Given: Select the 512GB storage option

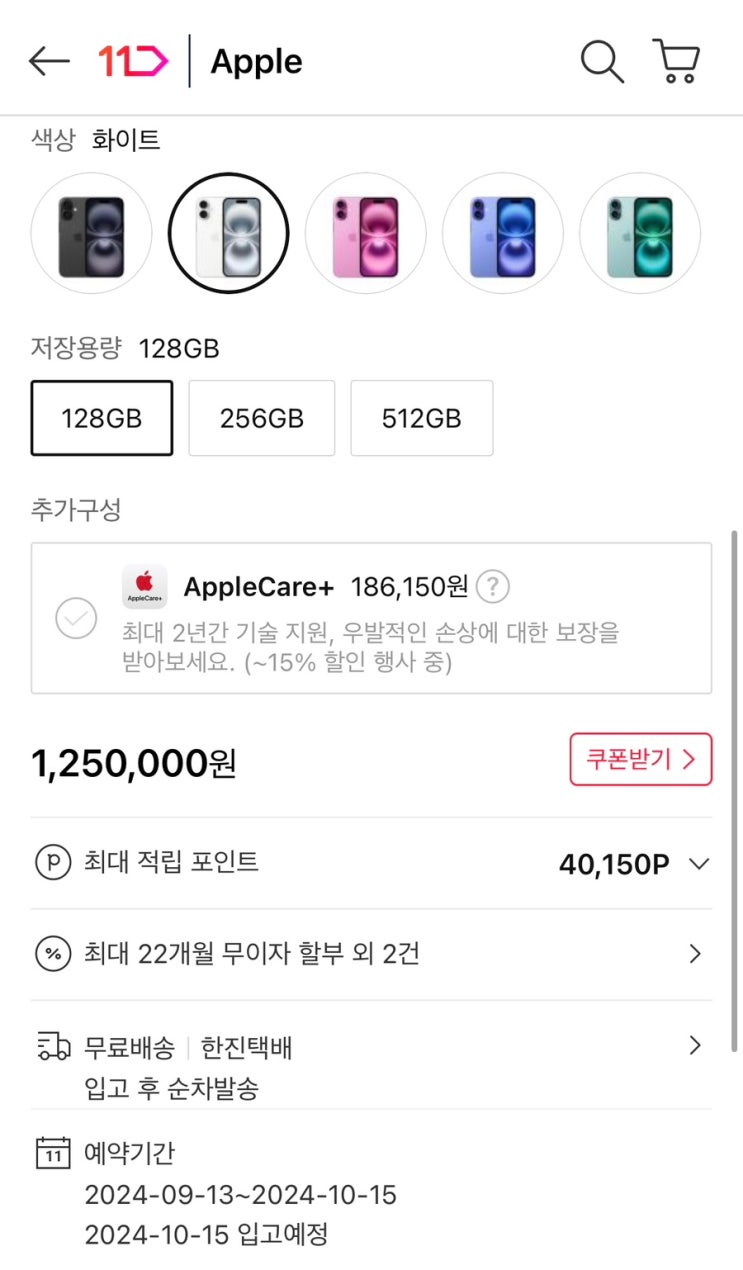Looking at the screenshot, I should (x=421, y=418).
